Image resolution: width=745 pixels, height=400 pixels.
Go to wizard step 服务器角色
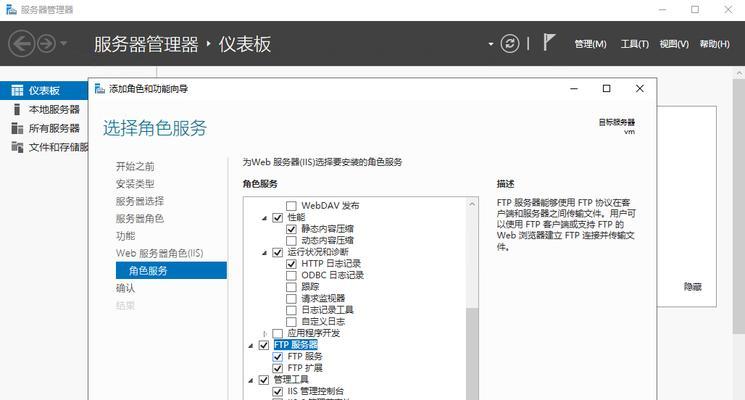140,219
